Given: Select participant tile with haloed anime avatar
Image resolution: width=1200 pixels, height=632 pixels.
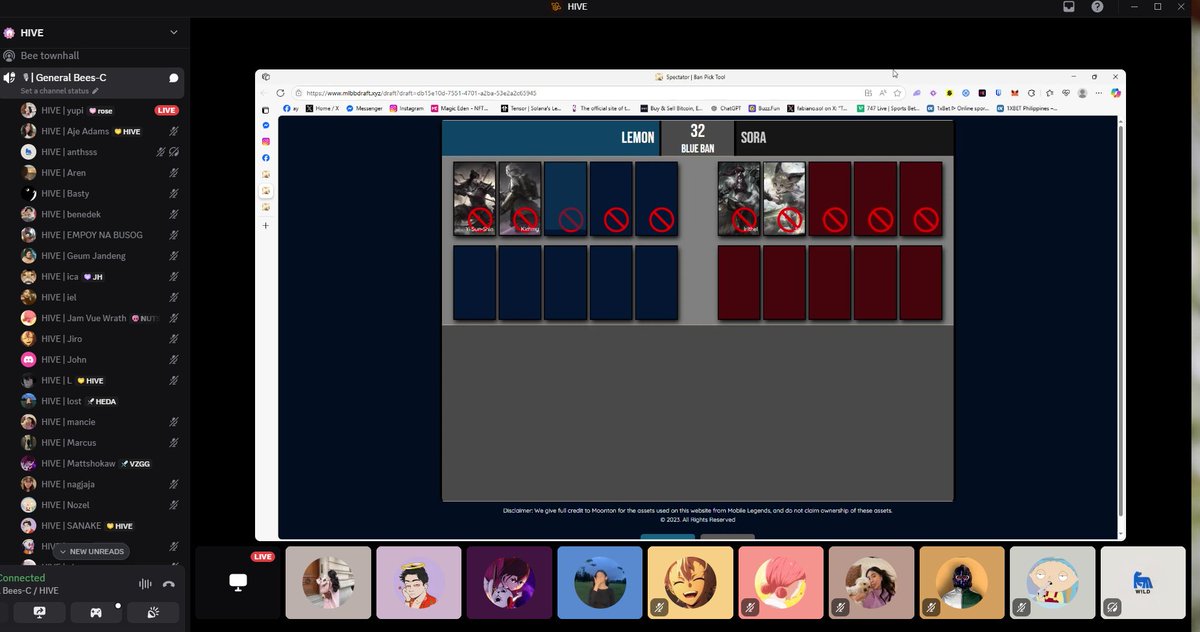Looking at the screenshot, I should pos(419,582).
